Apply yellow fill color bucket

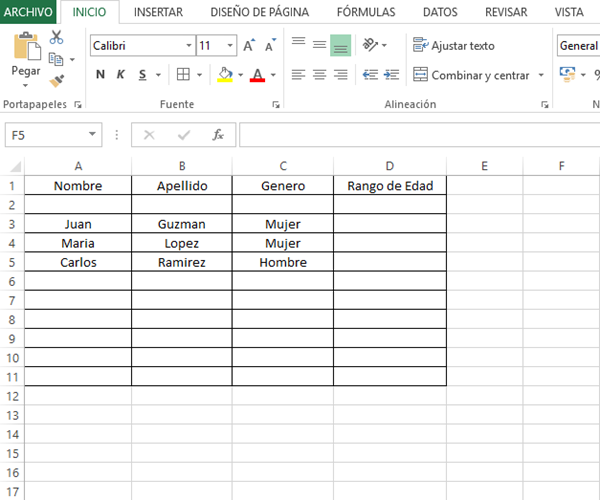pos(225,74)
